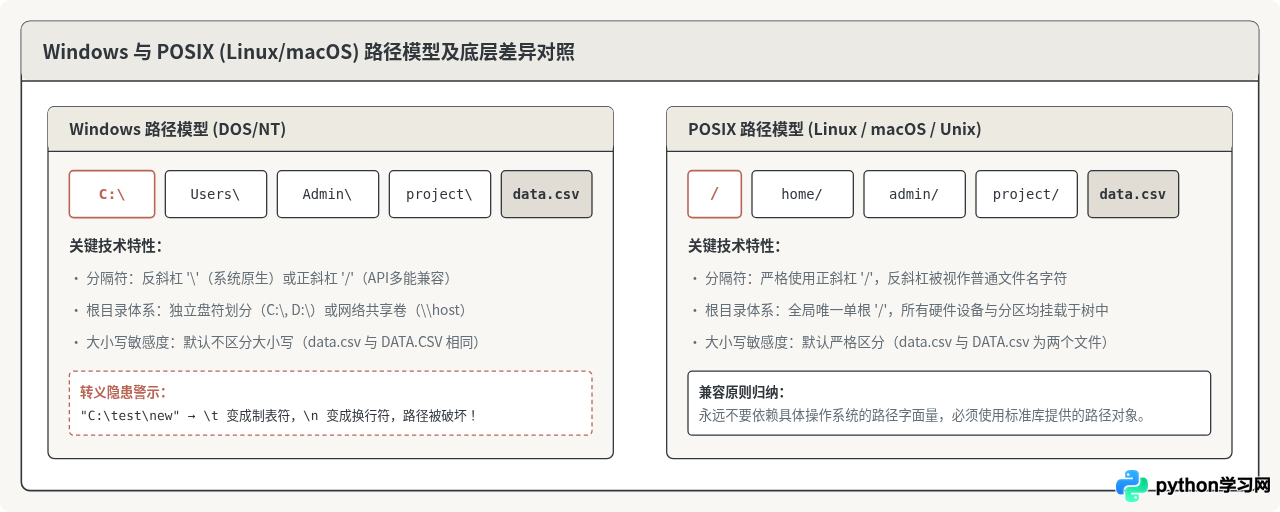Click the 'python学习网' site label
Image resolution: width=1280 pixels, height=512 pixels.
pos(1213,486)
